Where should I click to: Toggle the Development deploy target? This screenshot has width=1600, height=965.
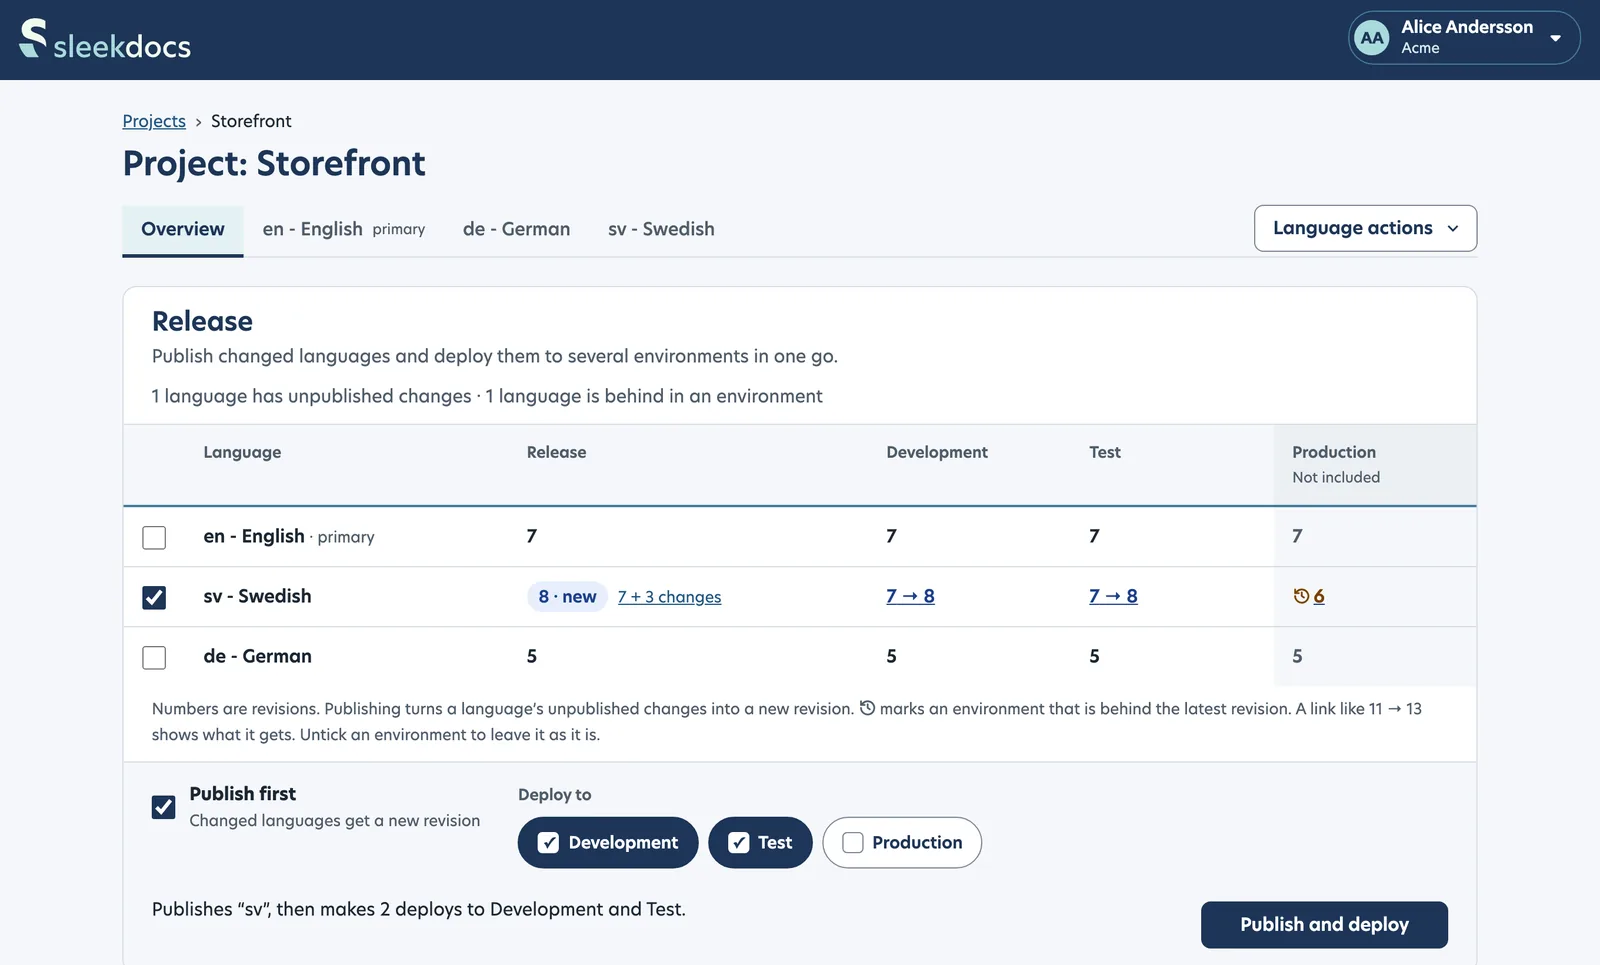[608, 842]
